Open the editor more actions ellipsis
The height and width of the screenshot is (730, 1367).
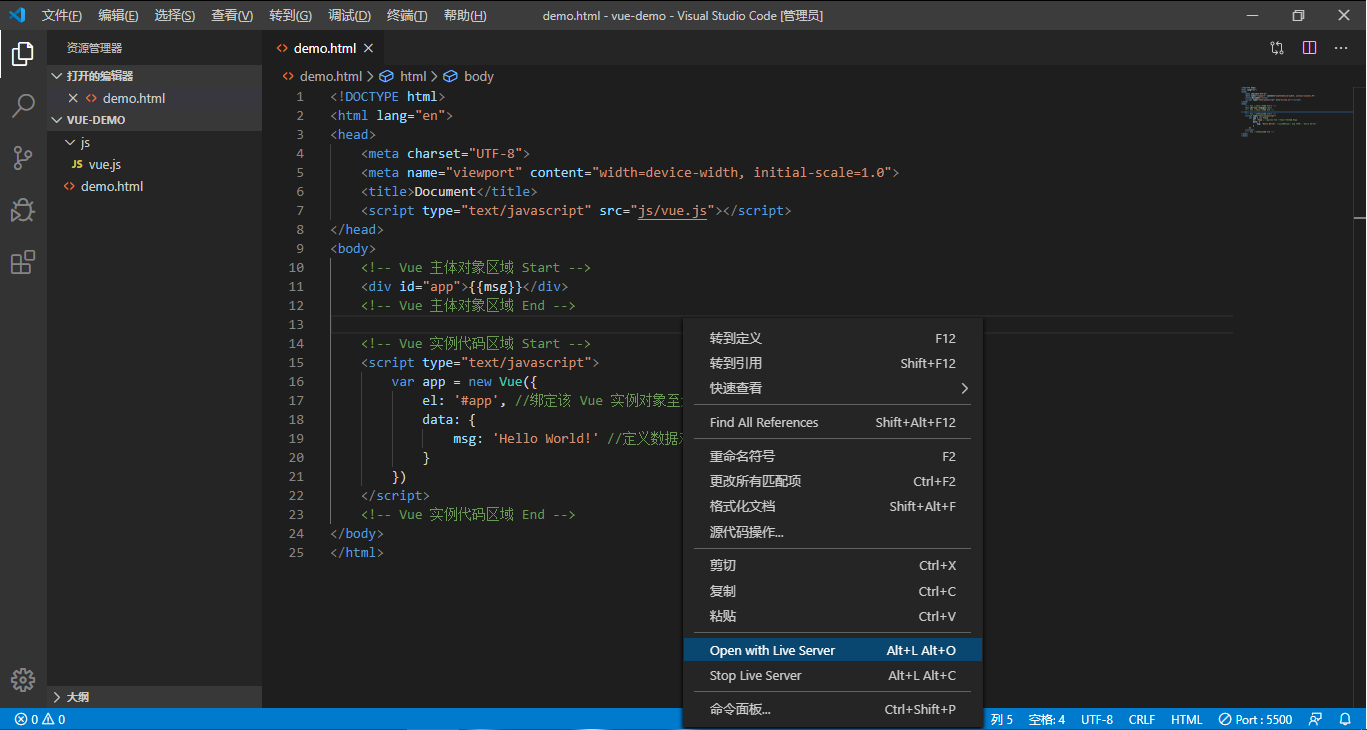coord(1342,48)
